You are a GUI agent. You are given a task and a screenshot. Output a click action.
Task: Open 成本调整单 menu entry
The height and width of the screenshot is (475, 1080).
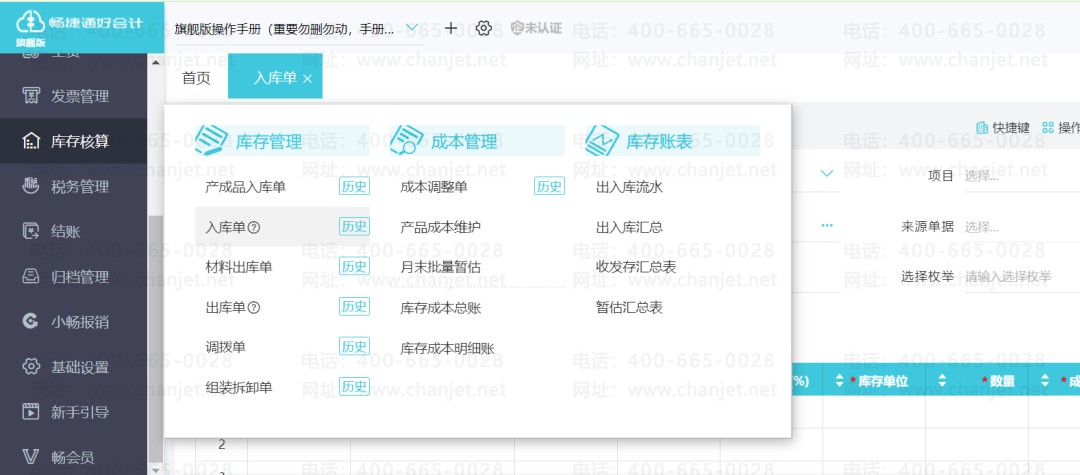(434, 187)
